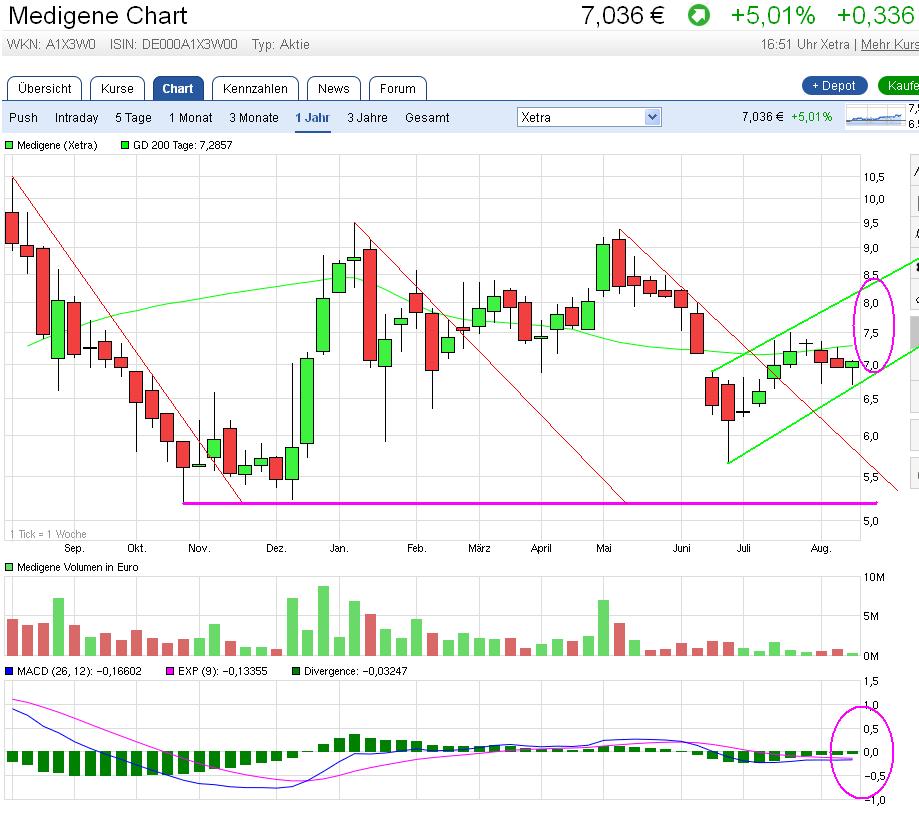Select the 1 Jahr time range
Image resolution: width=919 pixels, height=819 pixels.
coord(312,118)
